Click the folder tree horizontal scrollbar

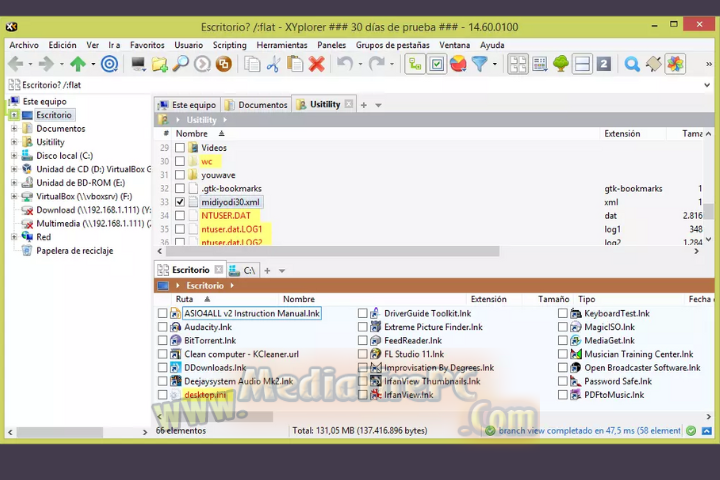pyautogui.click(x=60, y=432)
